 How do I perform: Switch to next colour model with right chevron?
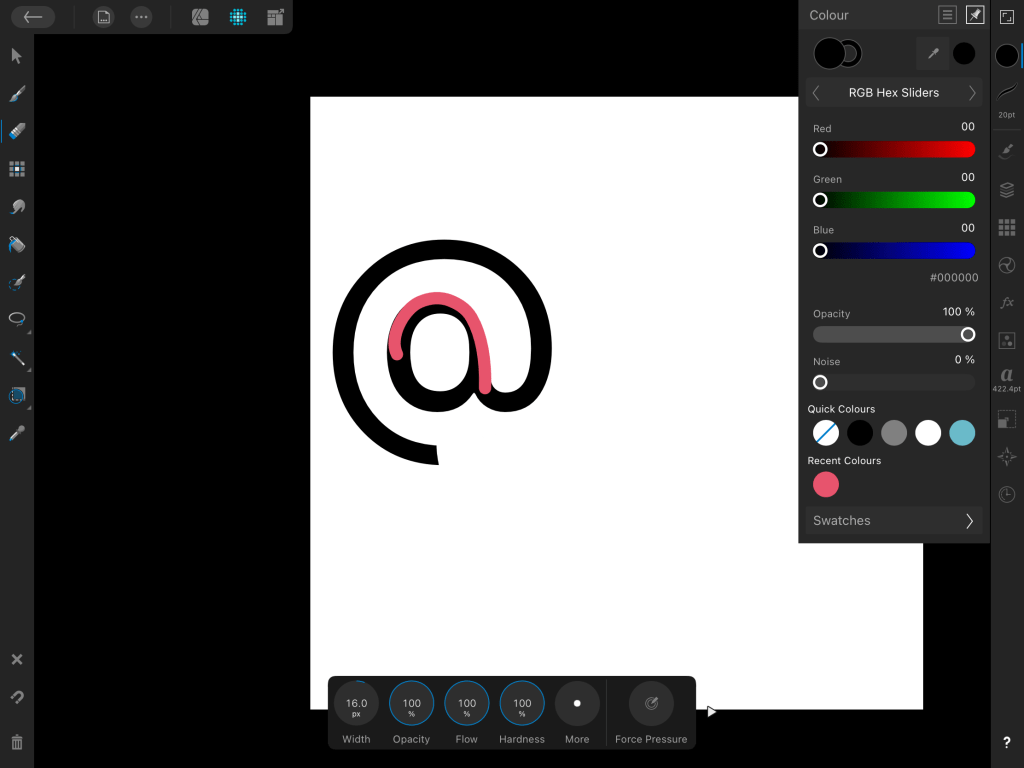pos(972,93)
